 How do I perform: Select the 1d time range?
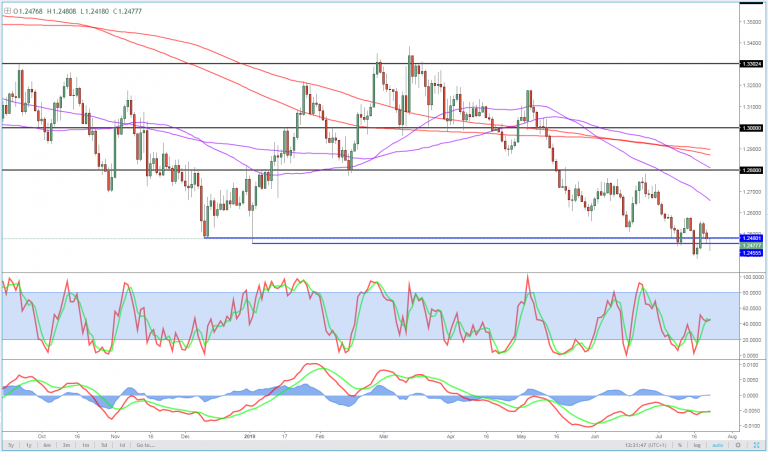coord(121,445)
